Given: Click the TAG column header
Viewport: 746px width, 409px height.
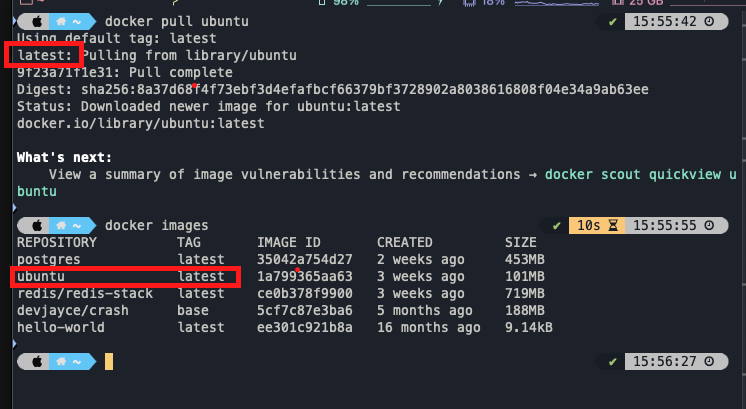Looking at the screenshot, I should (x=189, y=243).
